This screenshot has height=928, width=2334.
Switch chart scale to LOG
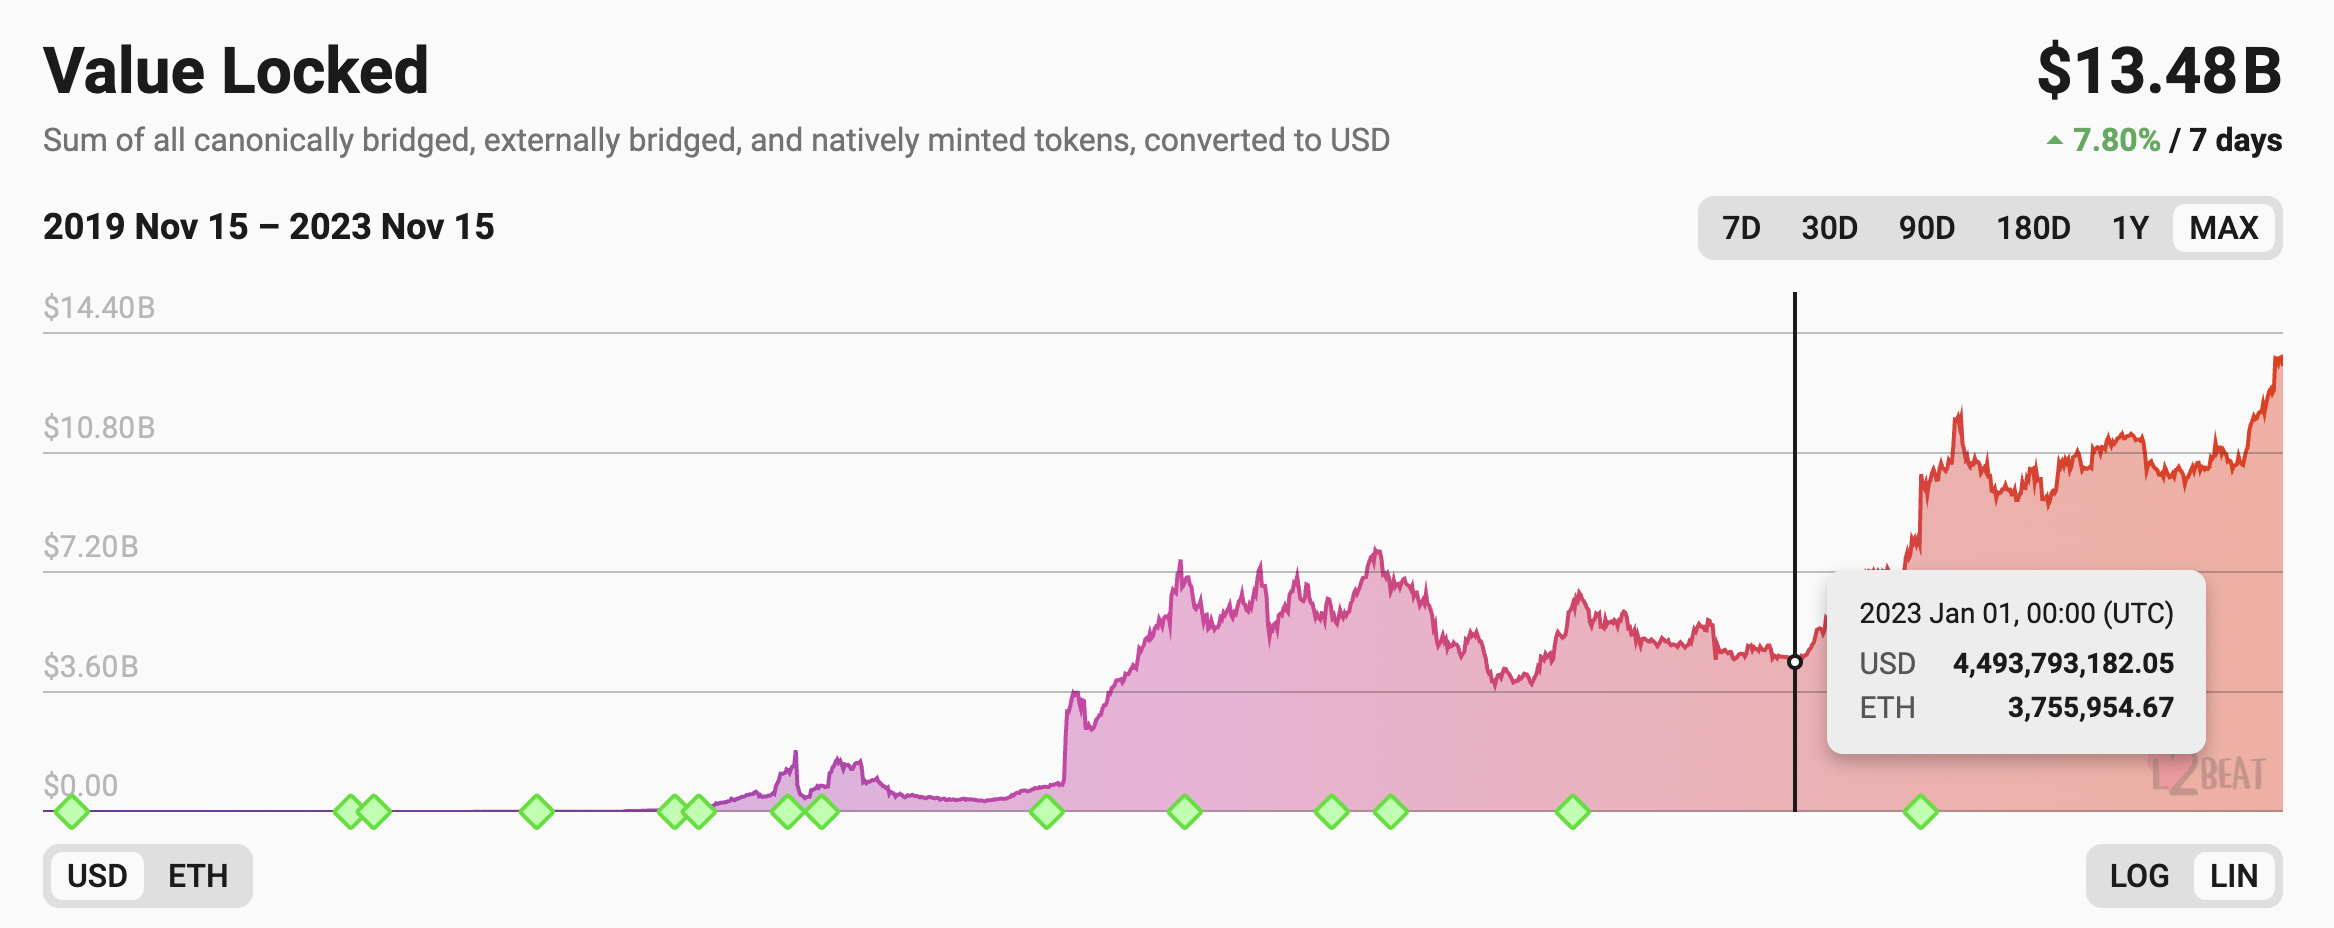pyautogui.click(x=2139, y=876)
